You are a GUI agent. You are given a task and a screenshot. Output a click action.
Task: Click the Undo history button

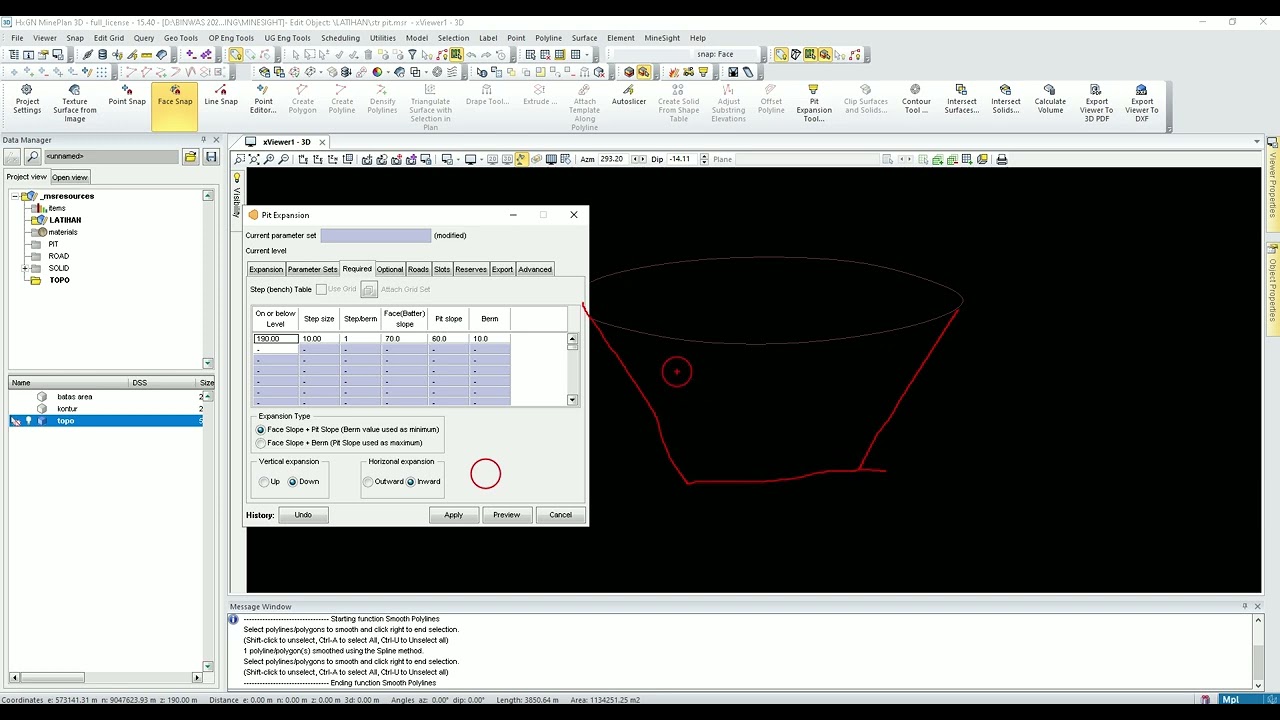303,515
